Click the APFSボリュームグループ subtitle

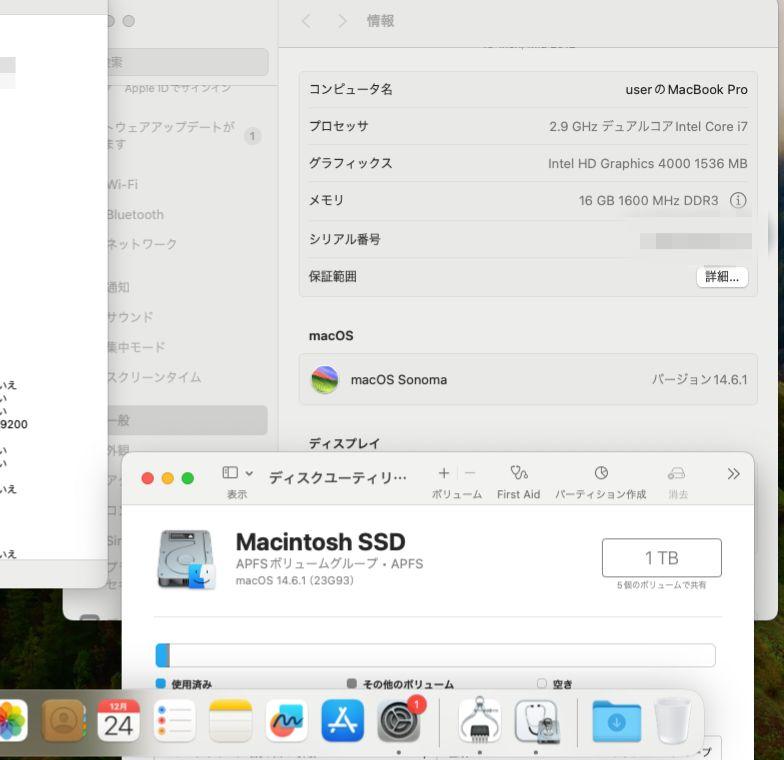(330, 564)
